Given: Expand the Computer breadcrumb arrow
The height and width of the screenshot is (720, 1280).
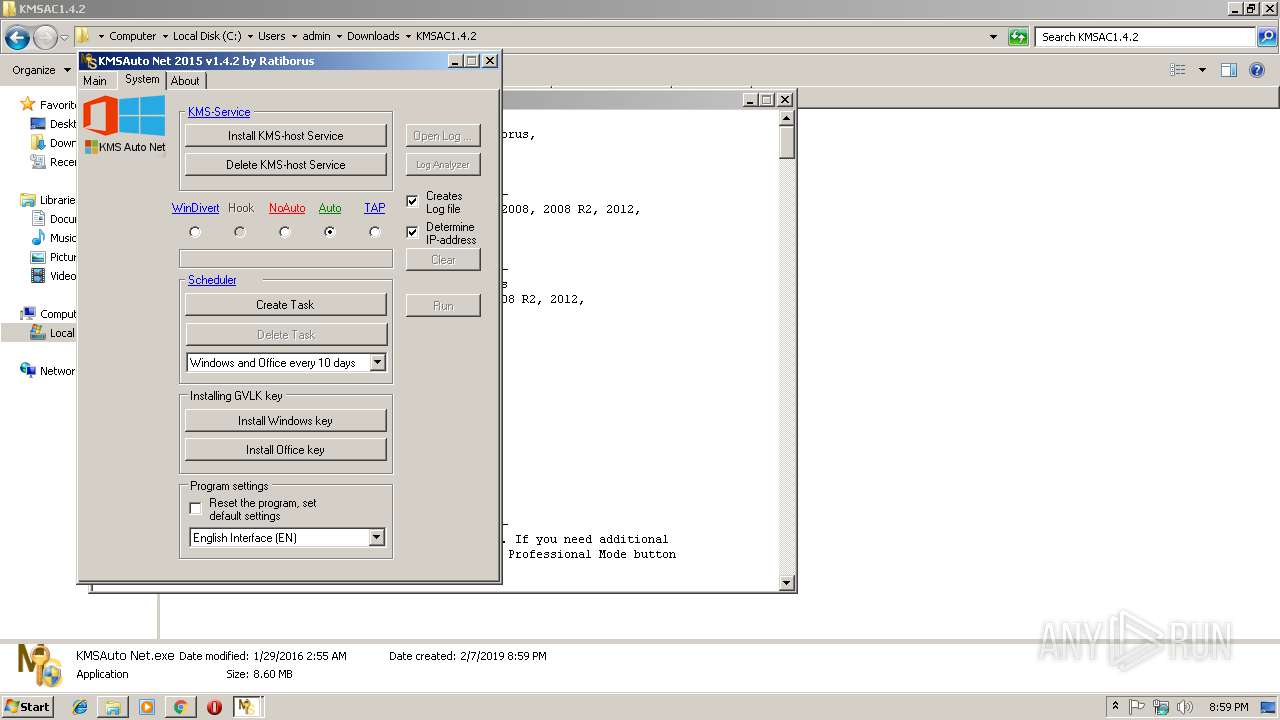Looking at the screenshot, I should click(x=165, y=37).
